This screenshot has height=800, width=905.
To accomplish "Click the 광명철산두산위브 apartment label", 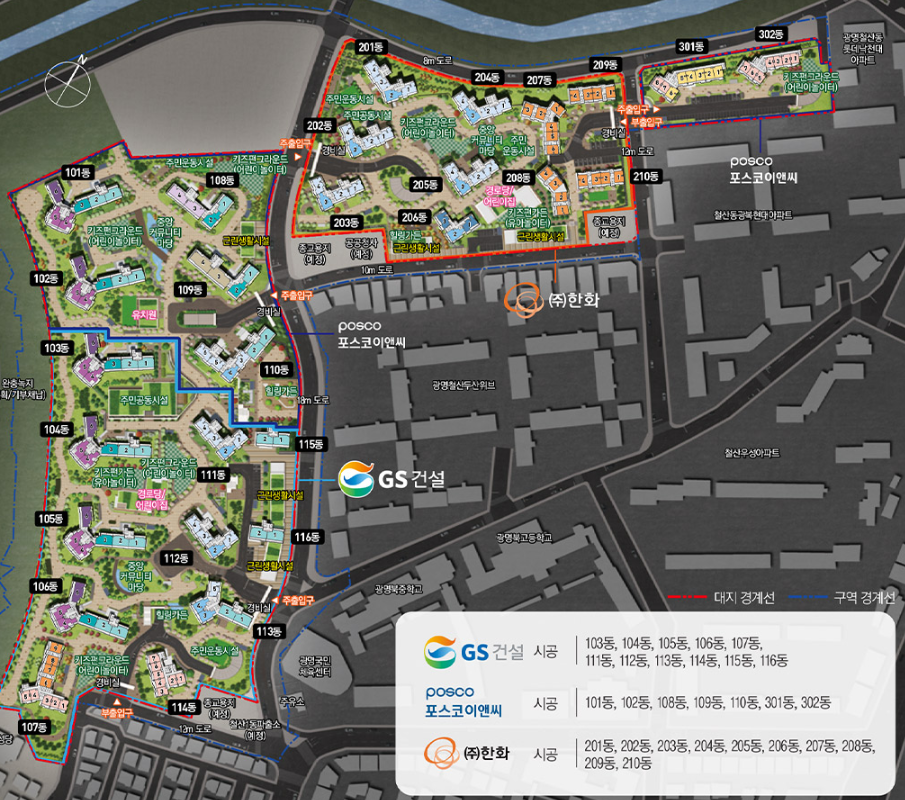I will (x=463, y=385).
